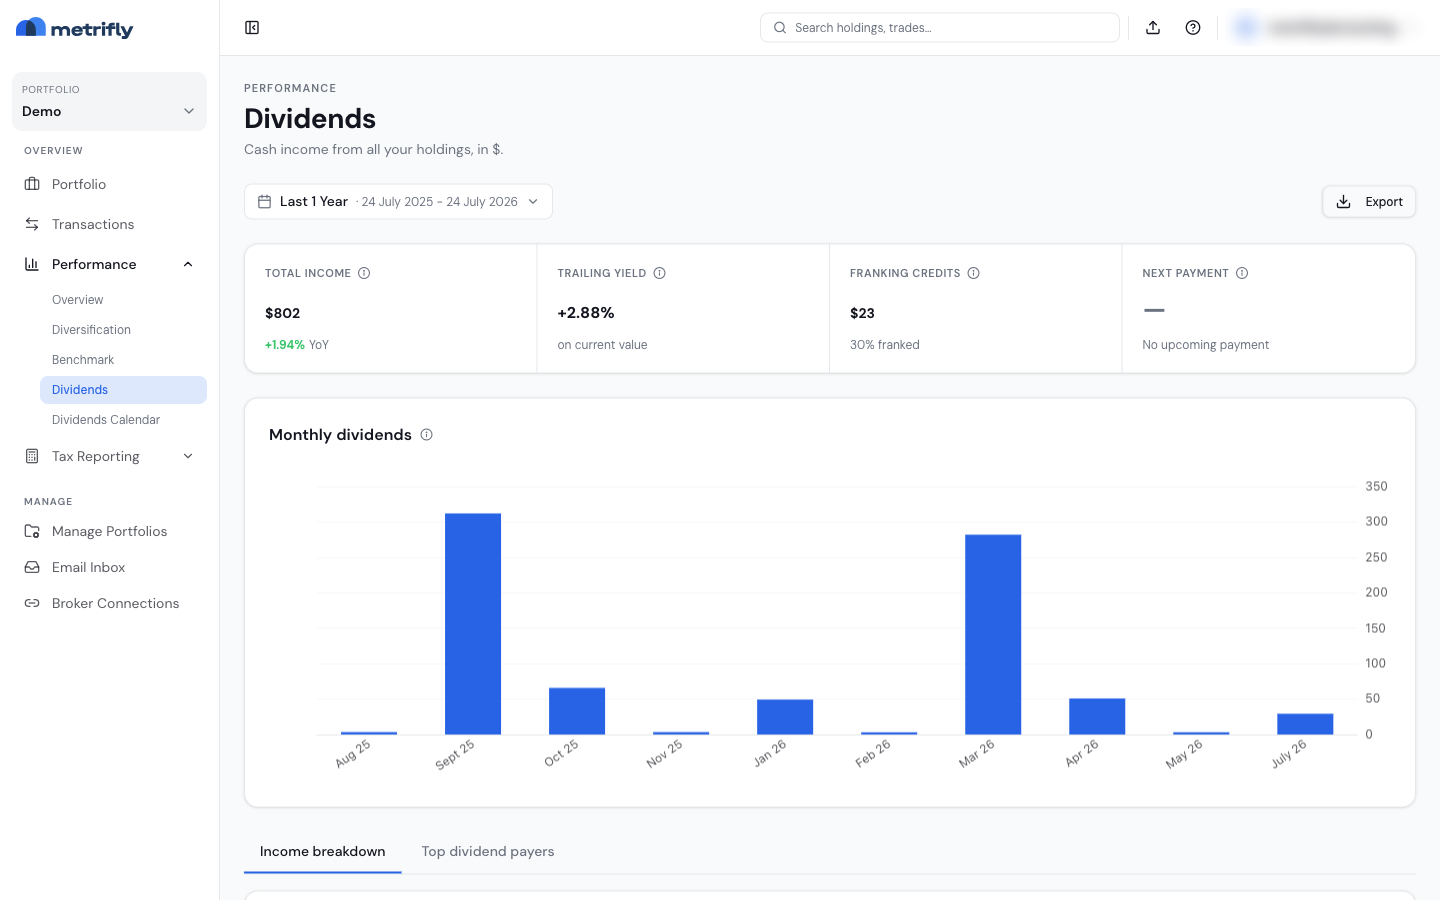Focus the Search holdings, trades field

click(940, 28)
